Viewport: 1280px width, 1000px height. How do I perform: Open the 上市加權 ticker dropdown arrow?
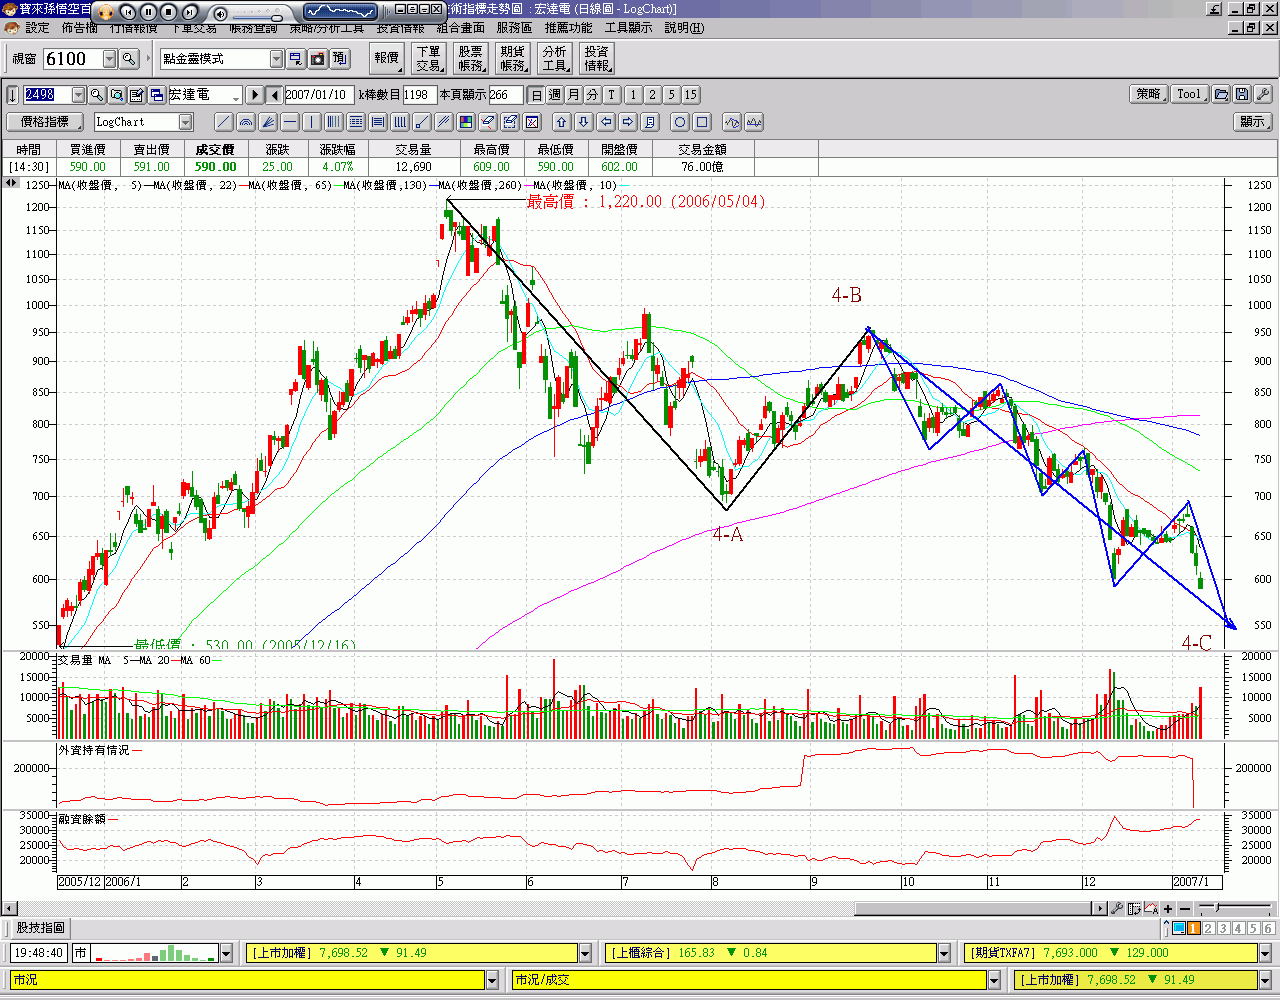(585, 953)
